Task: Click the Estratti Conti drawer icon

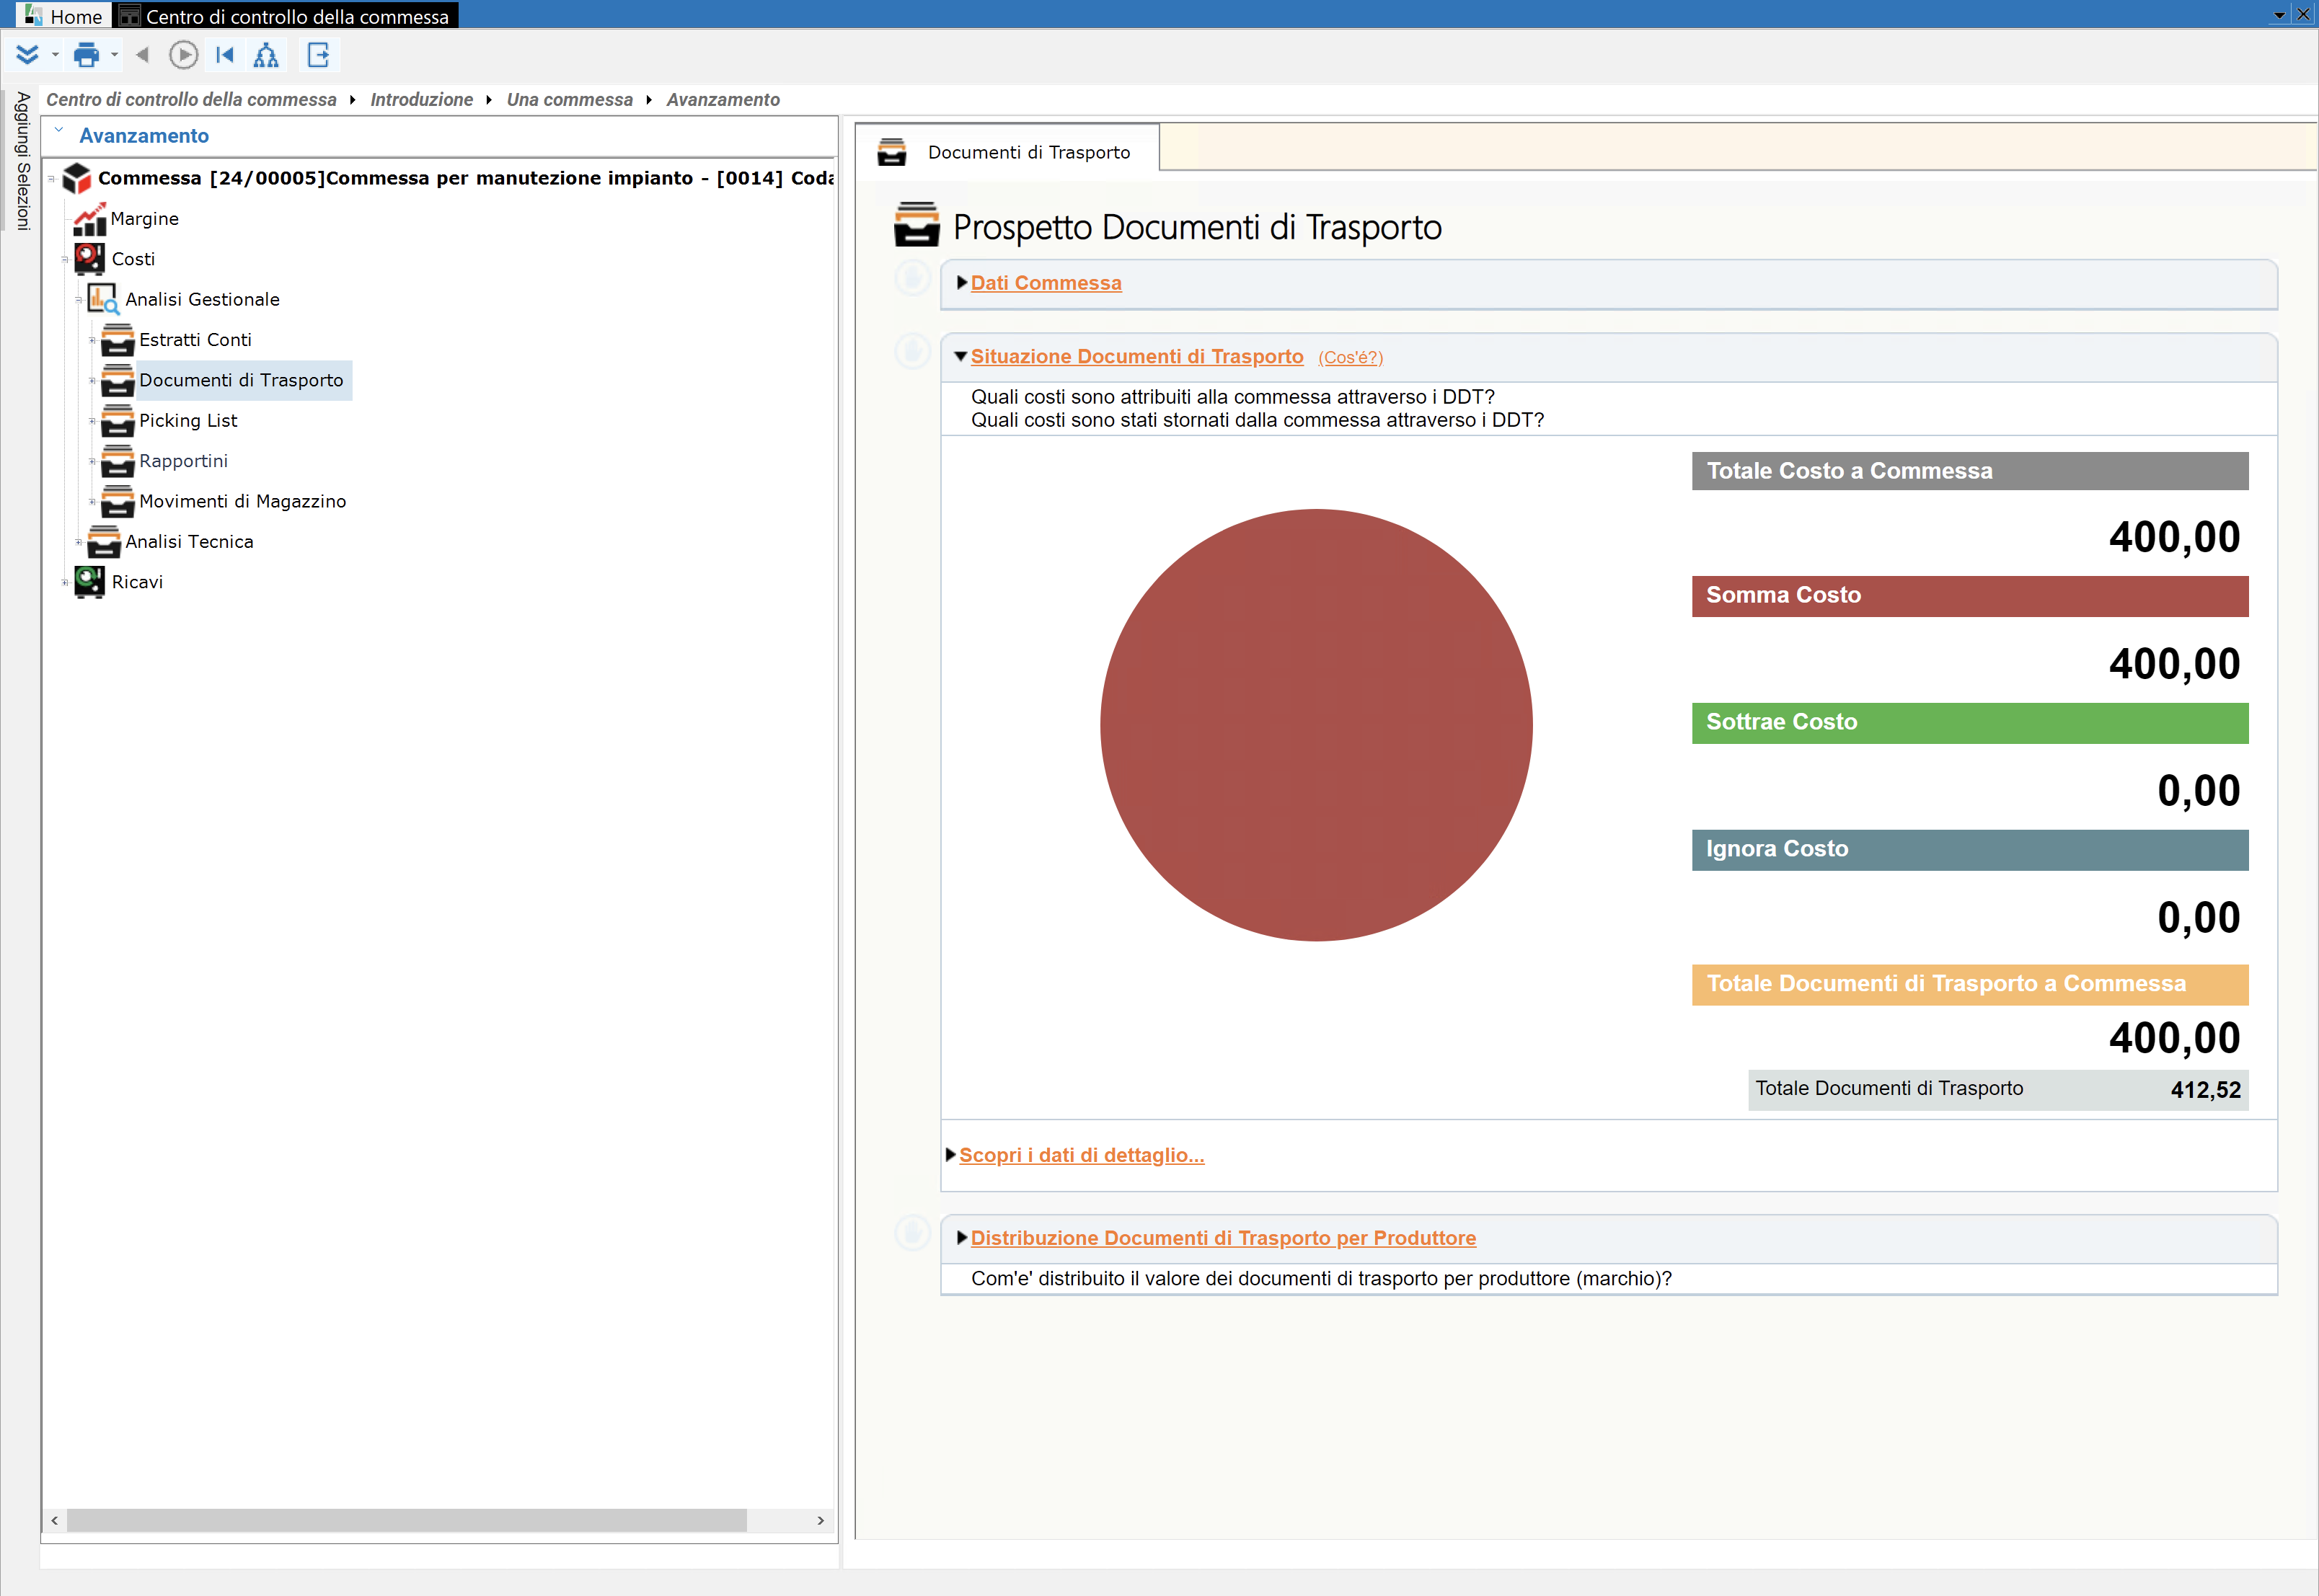Action: coord(118,340)
